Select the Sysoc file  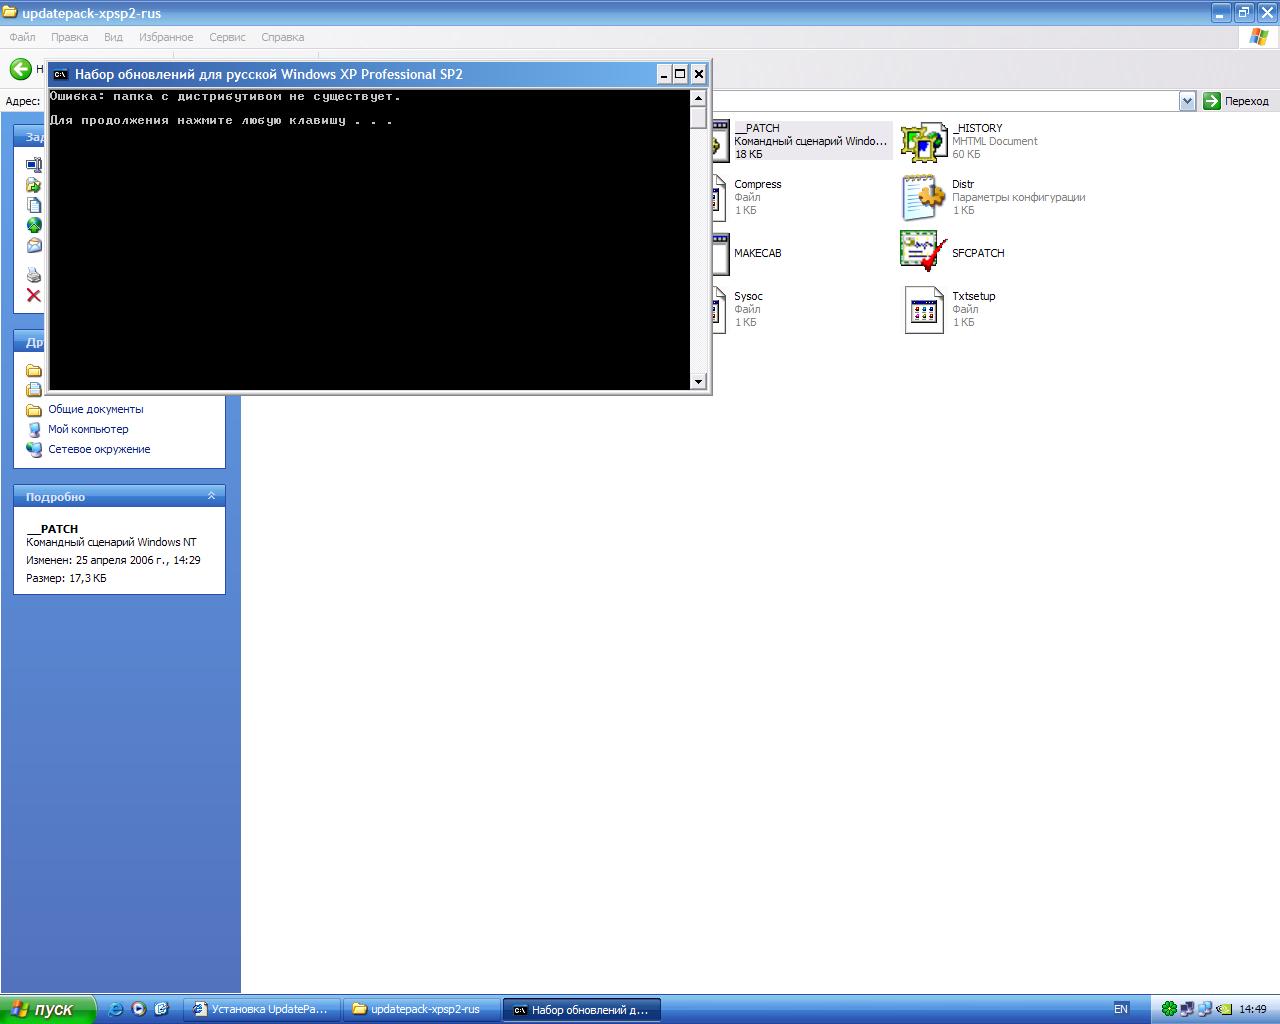click(737, 309)
